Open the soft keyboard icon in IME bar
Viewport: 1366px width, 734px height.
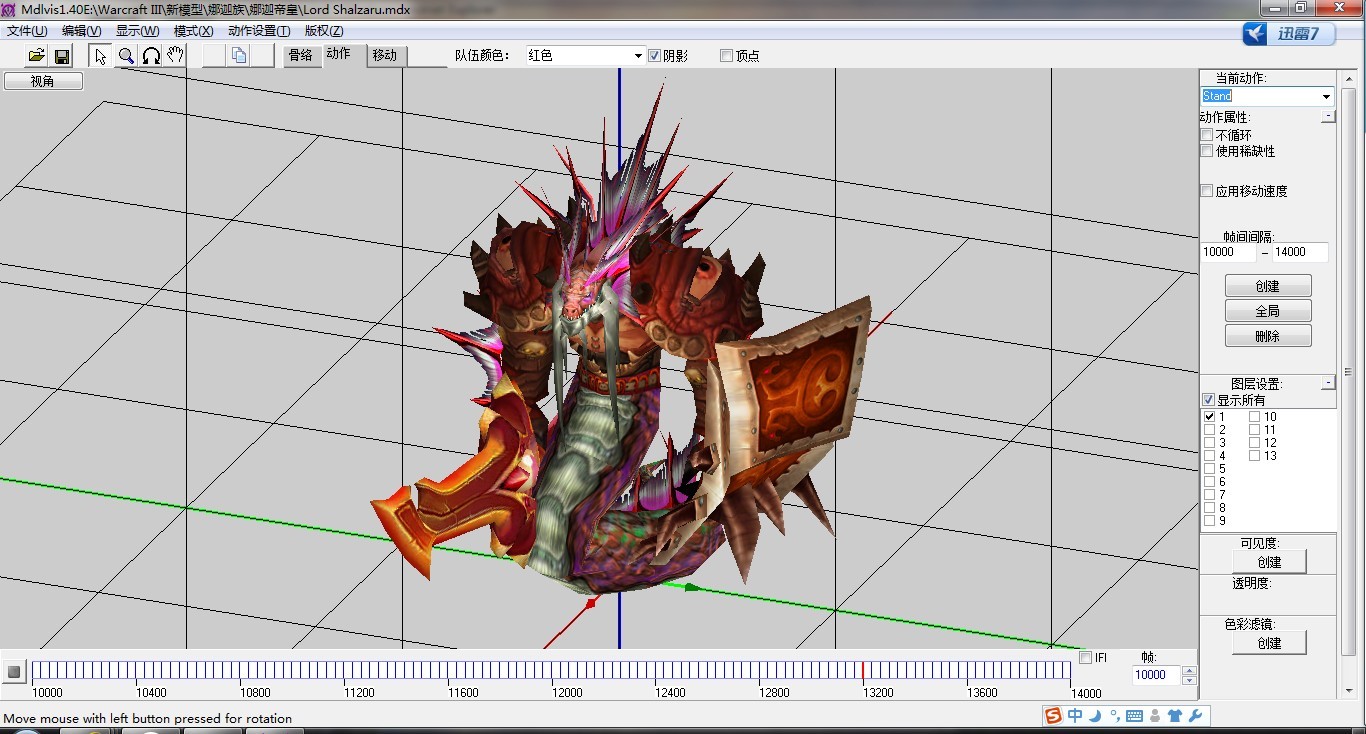(1134, 716)
